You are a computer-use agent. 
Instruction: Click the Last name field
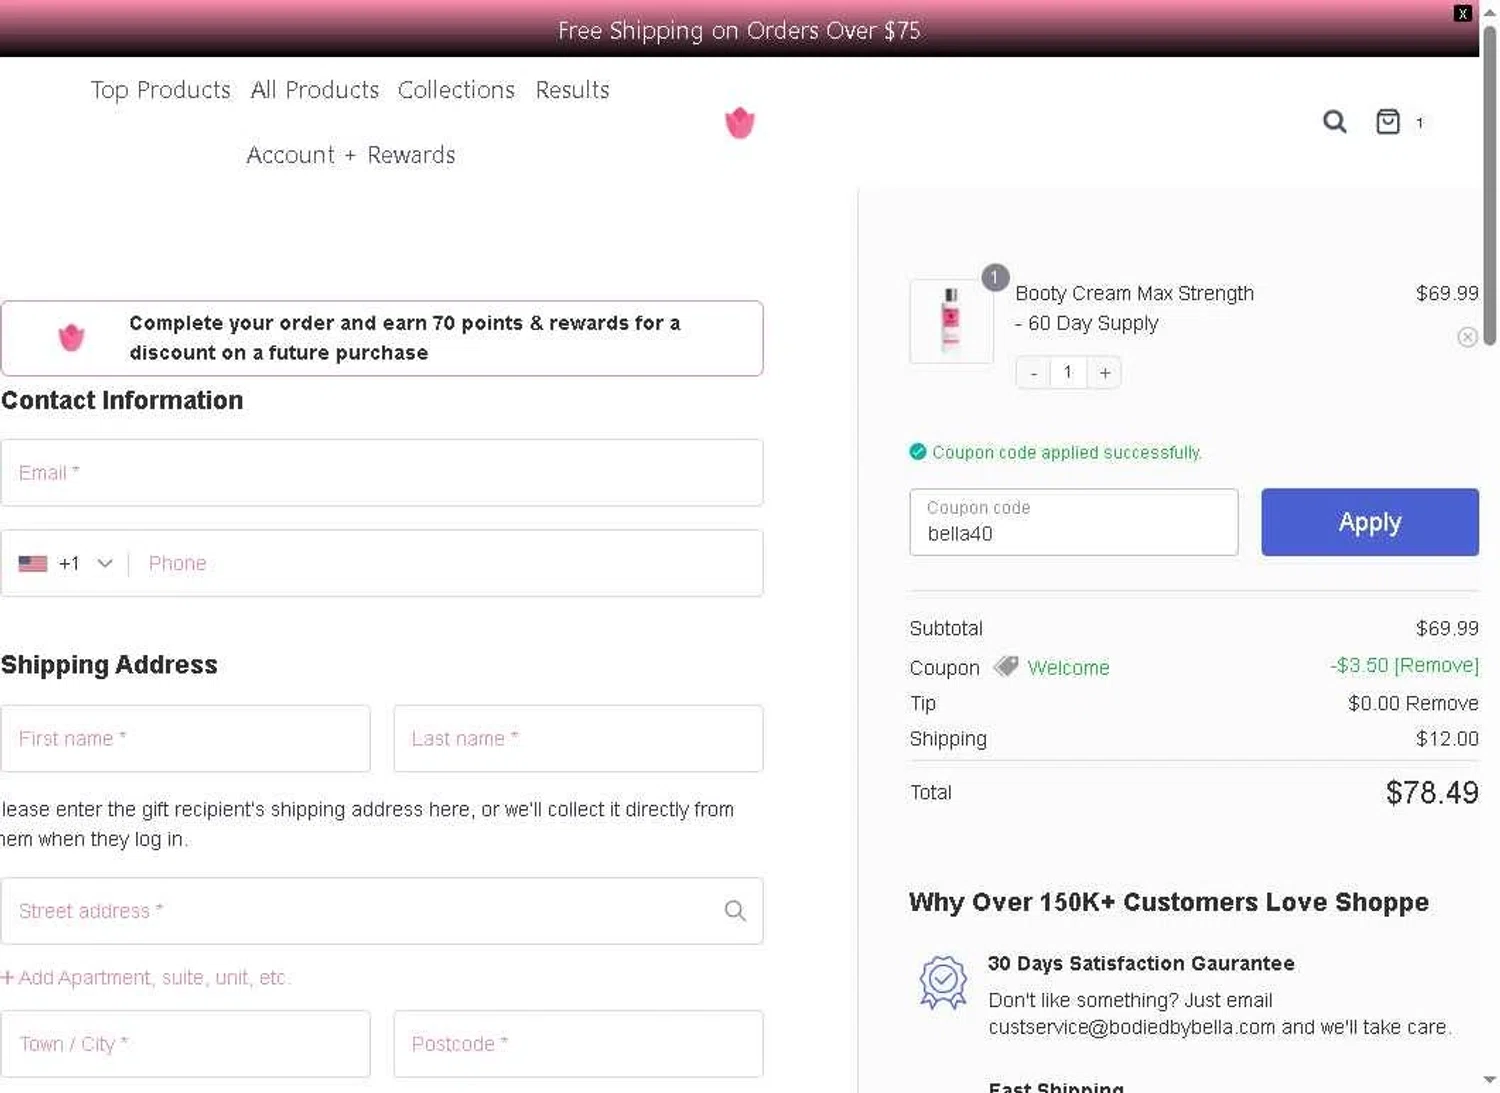[x=578, y=739]
